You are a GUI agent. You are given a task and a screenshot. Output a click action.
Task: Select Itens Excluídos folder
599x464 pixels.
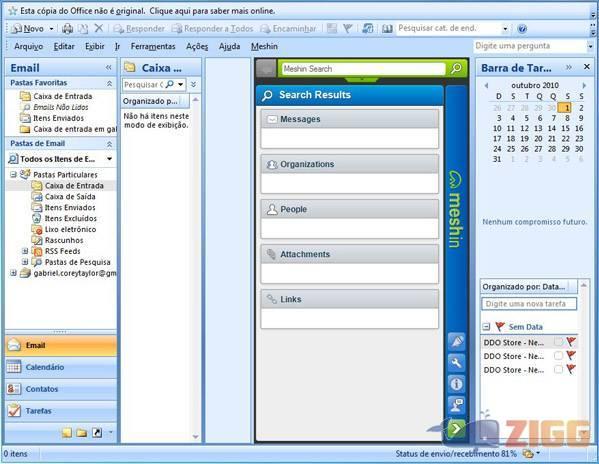click(70, 218)
